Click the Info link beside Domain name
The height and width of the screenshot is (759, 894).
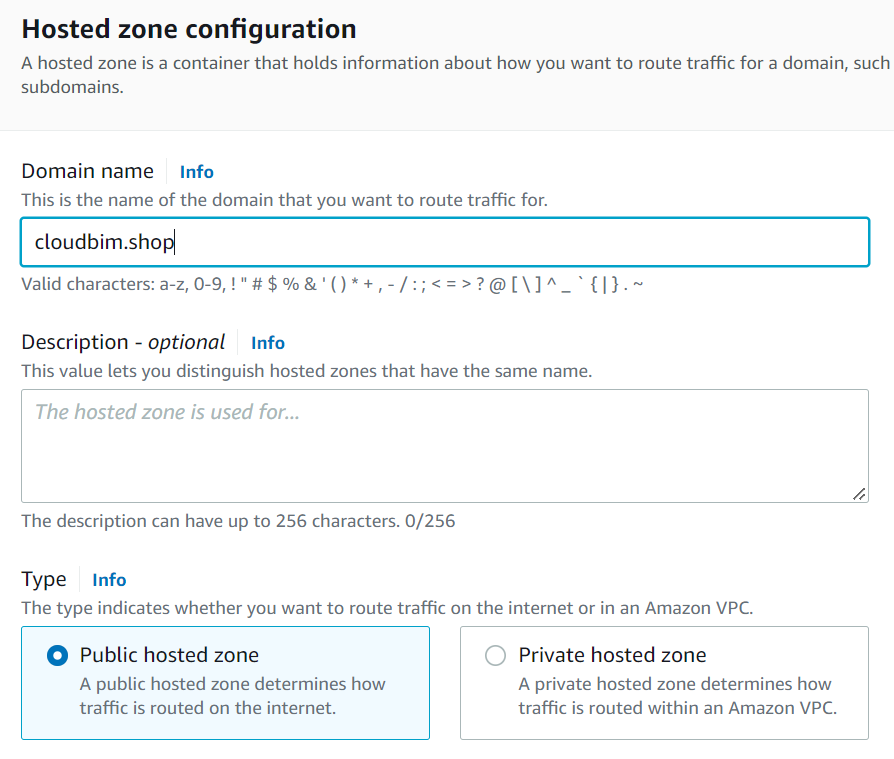[196, 172]
